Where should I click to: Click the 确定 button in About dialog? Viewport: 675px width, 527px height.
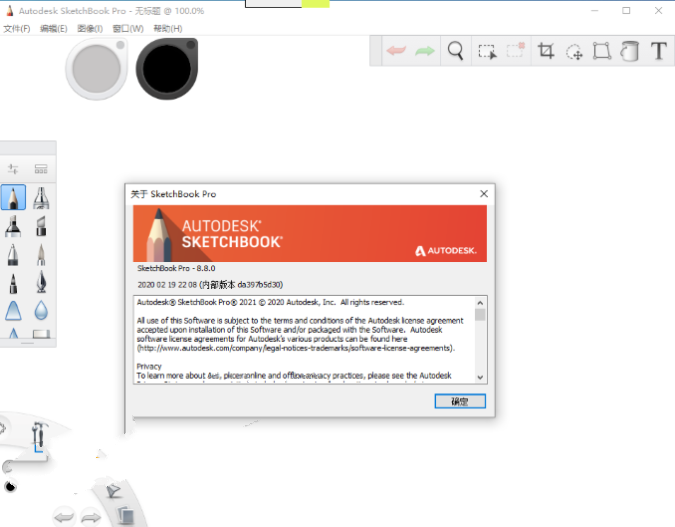(460, 401)
